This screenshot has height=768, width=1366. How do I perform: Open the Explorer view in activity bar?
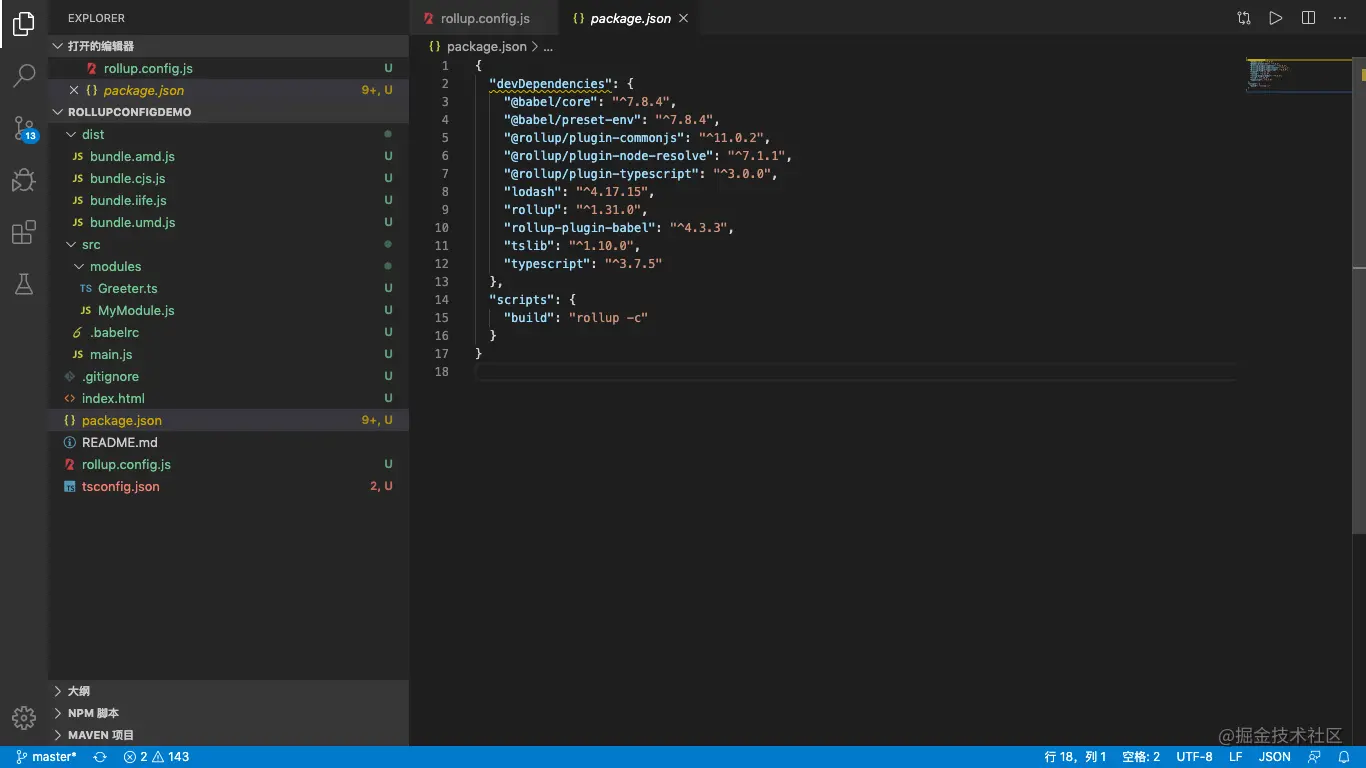click(24, 25)
